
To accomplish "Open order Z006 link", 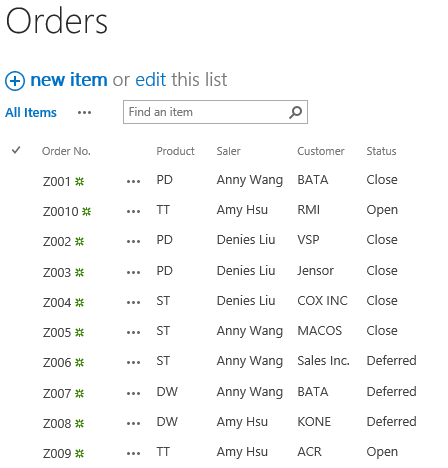I will (x=57, y=363).
